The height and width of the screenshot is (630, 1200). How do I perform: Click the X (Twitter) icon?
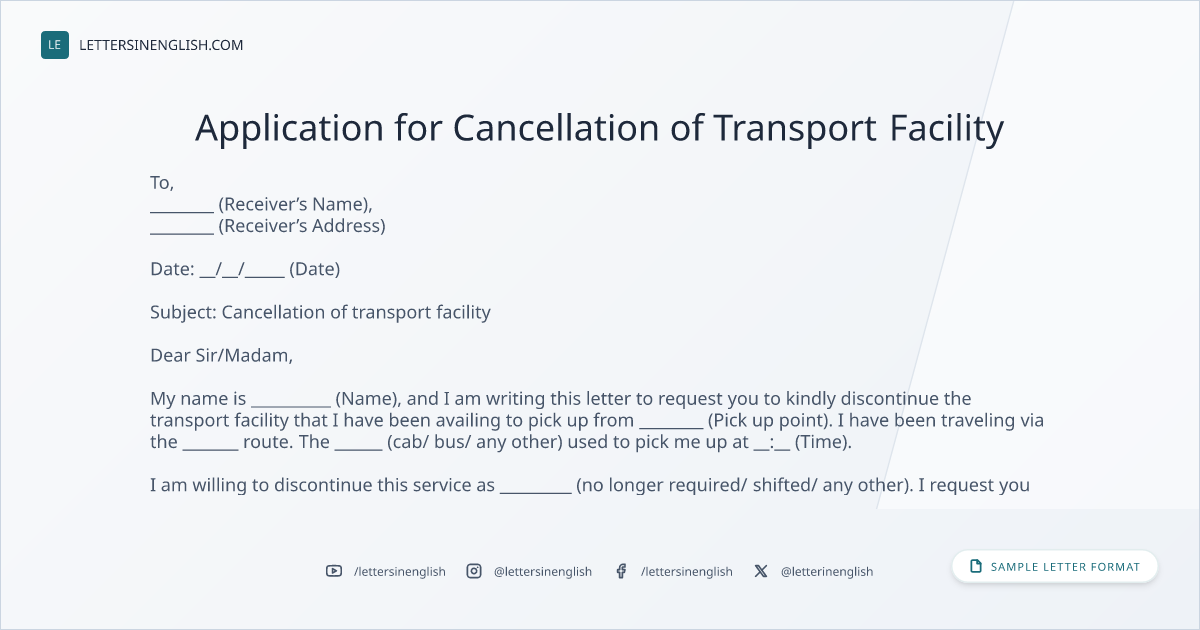tap(761, 571)
